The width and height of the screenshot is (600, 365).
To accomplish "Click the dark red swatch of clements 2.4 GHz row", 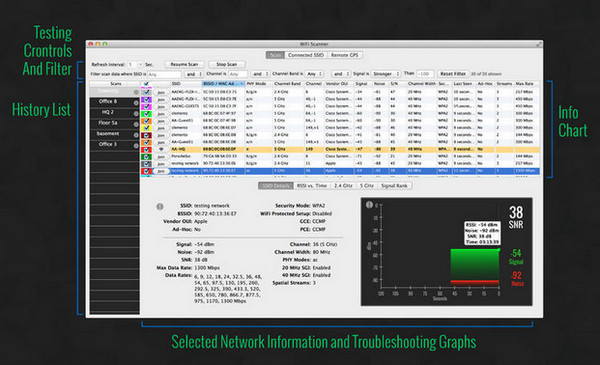I will point(147,135).
